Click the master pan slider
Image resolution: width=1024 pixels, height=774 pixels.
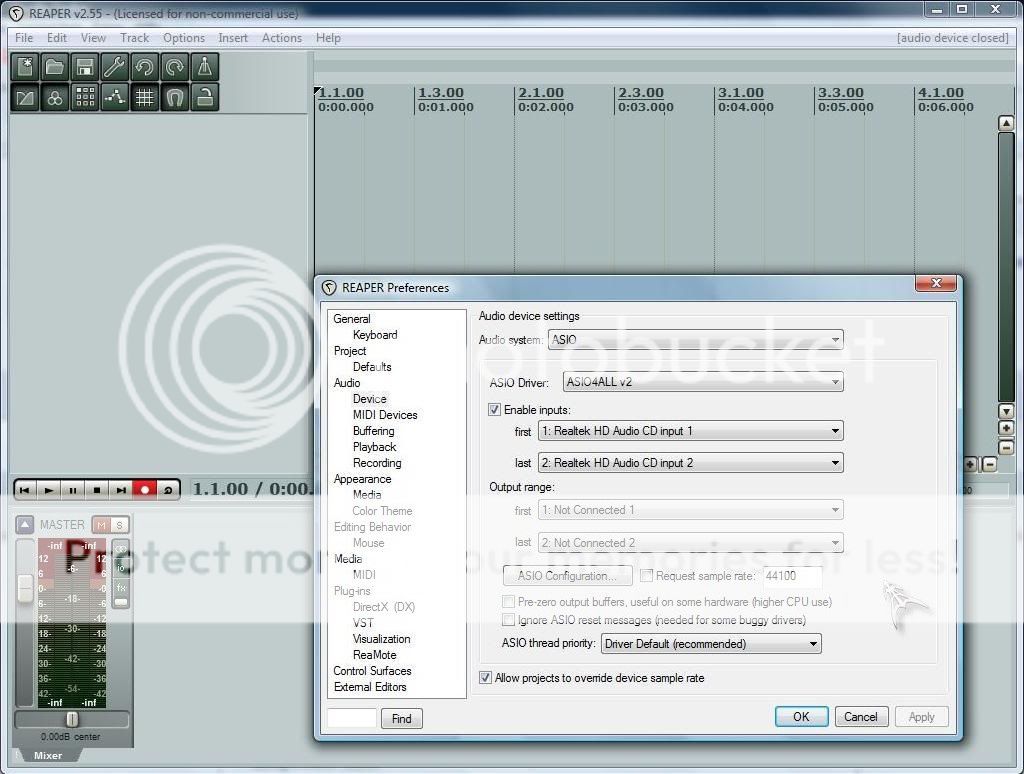click(x=72, y=719)
